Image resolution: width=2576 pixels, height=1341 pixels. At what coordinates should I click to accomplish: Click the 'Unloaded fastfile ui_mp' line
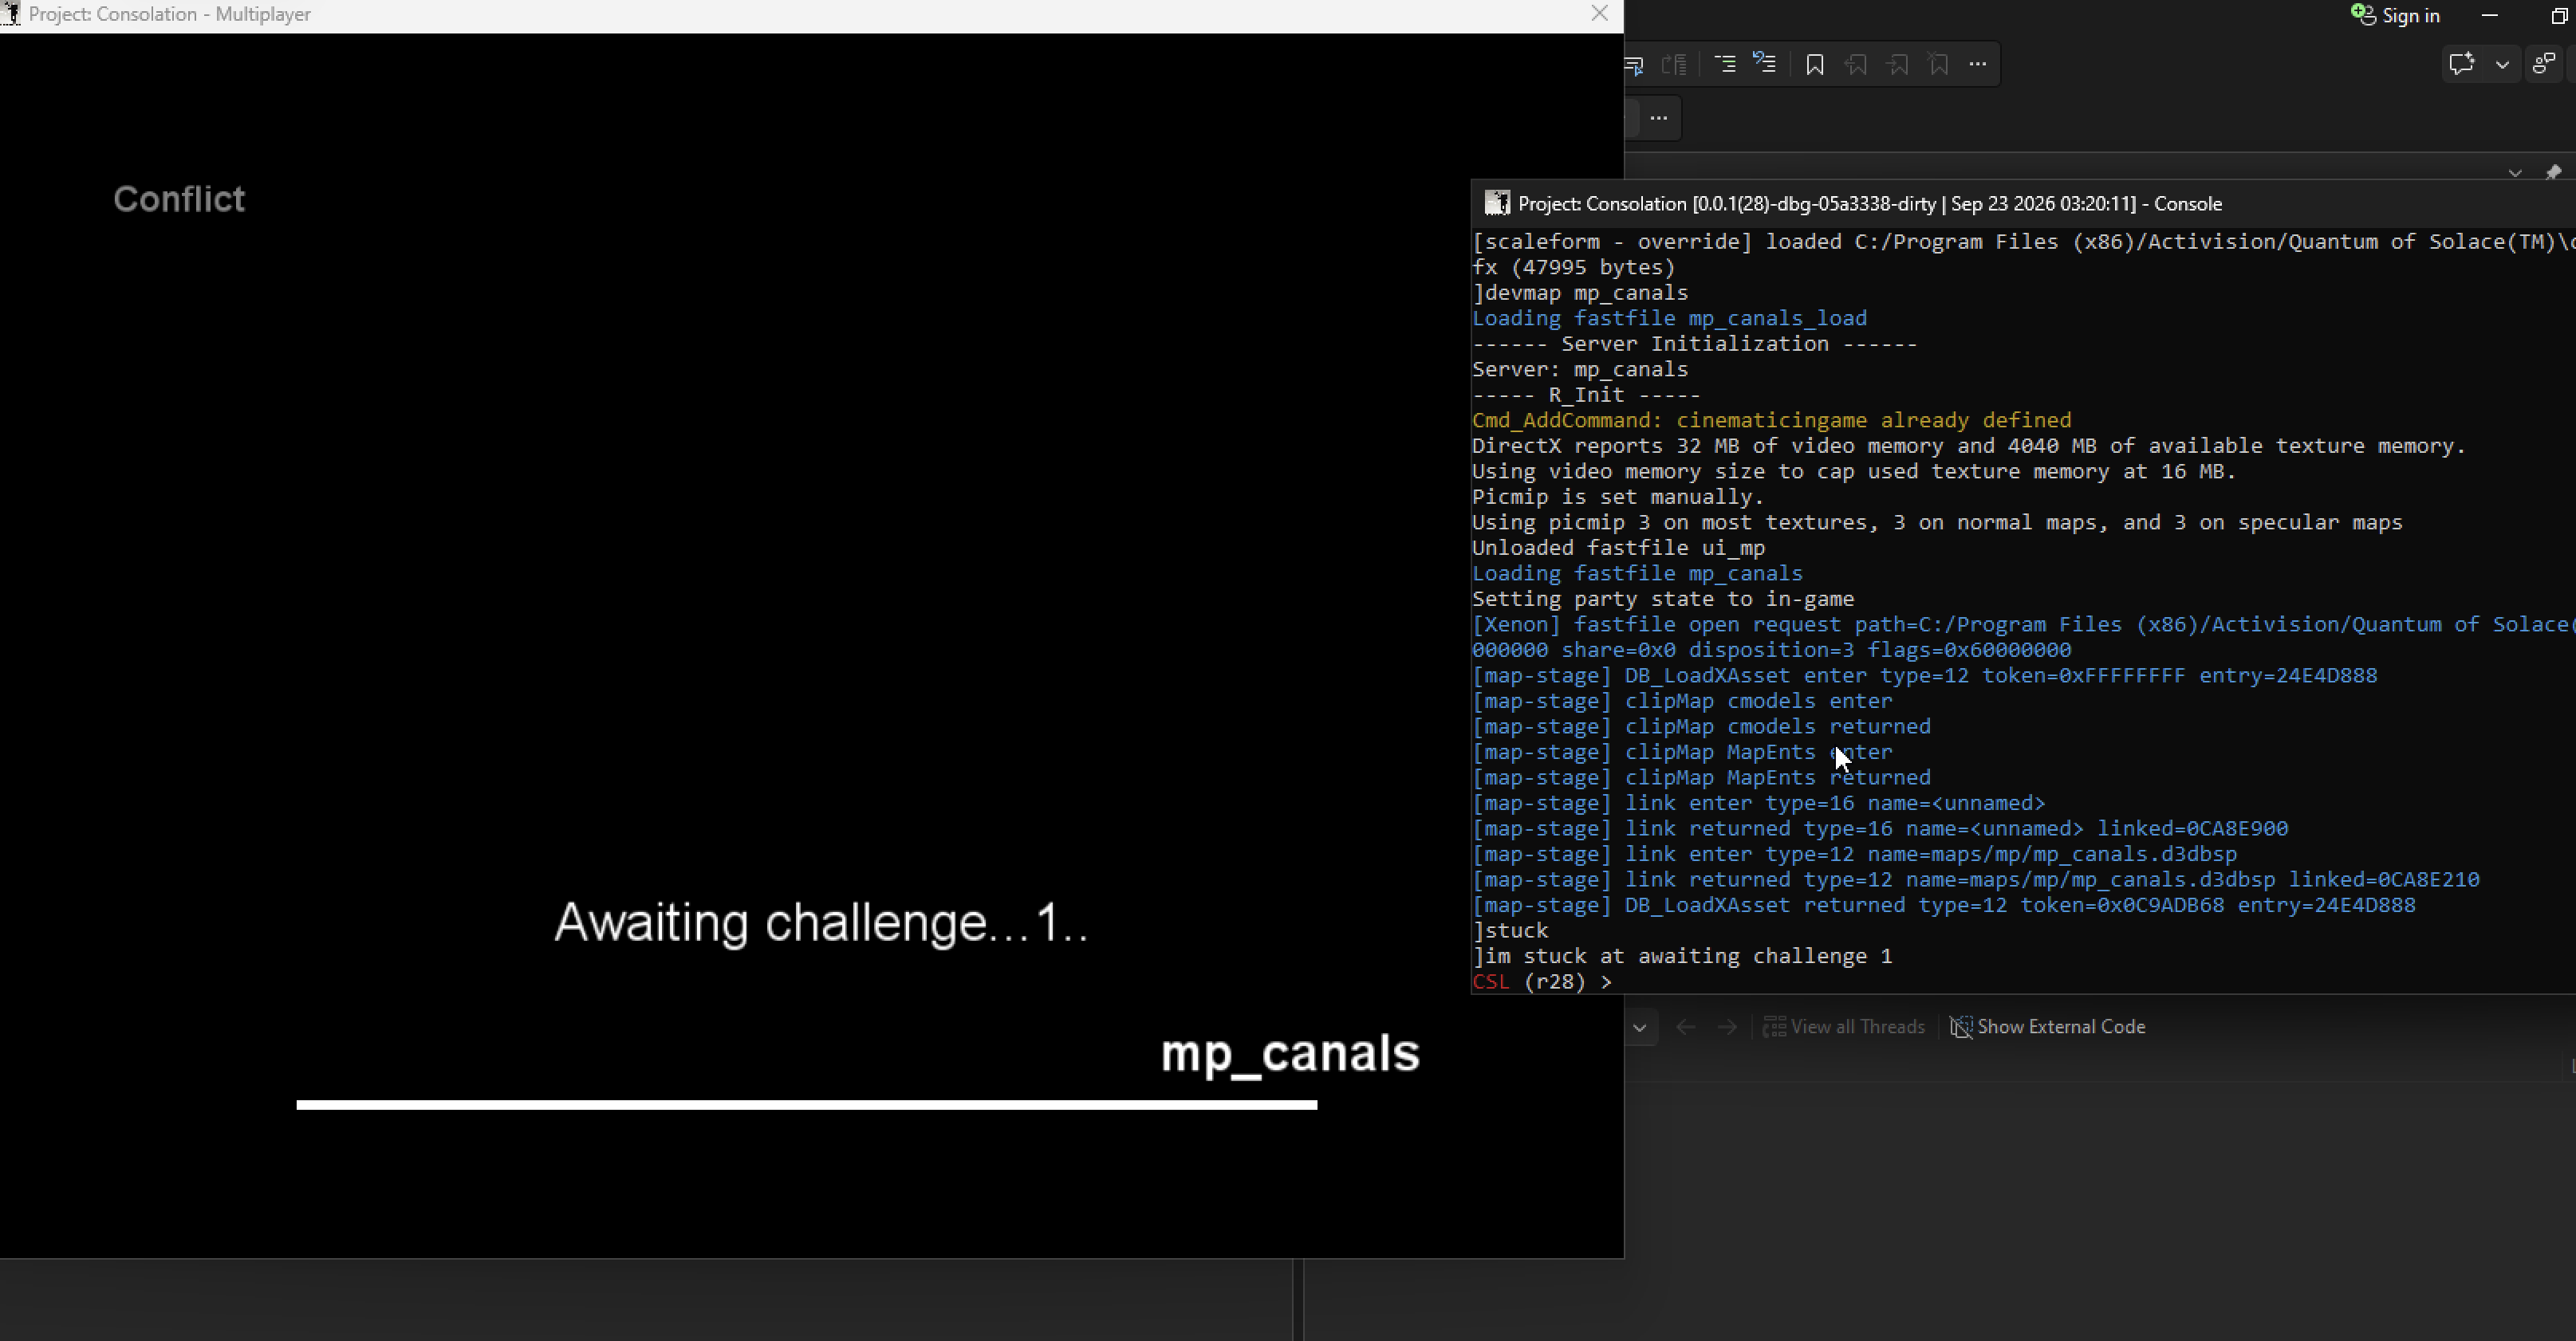1618,548
